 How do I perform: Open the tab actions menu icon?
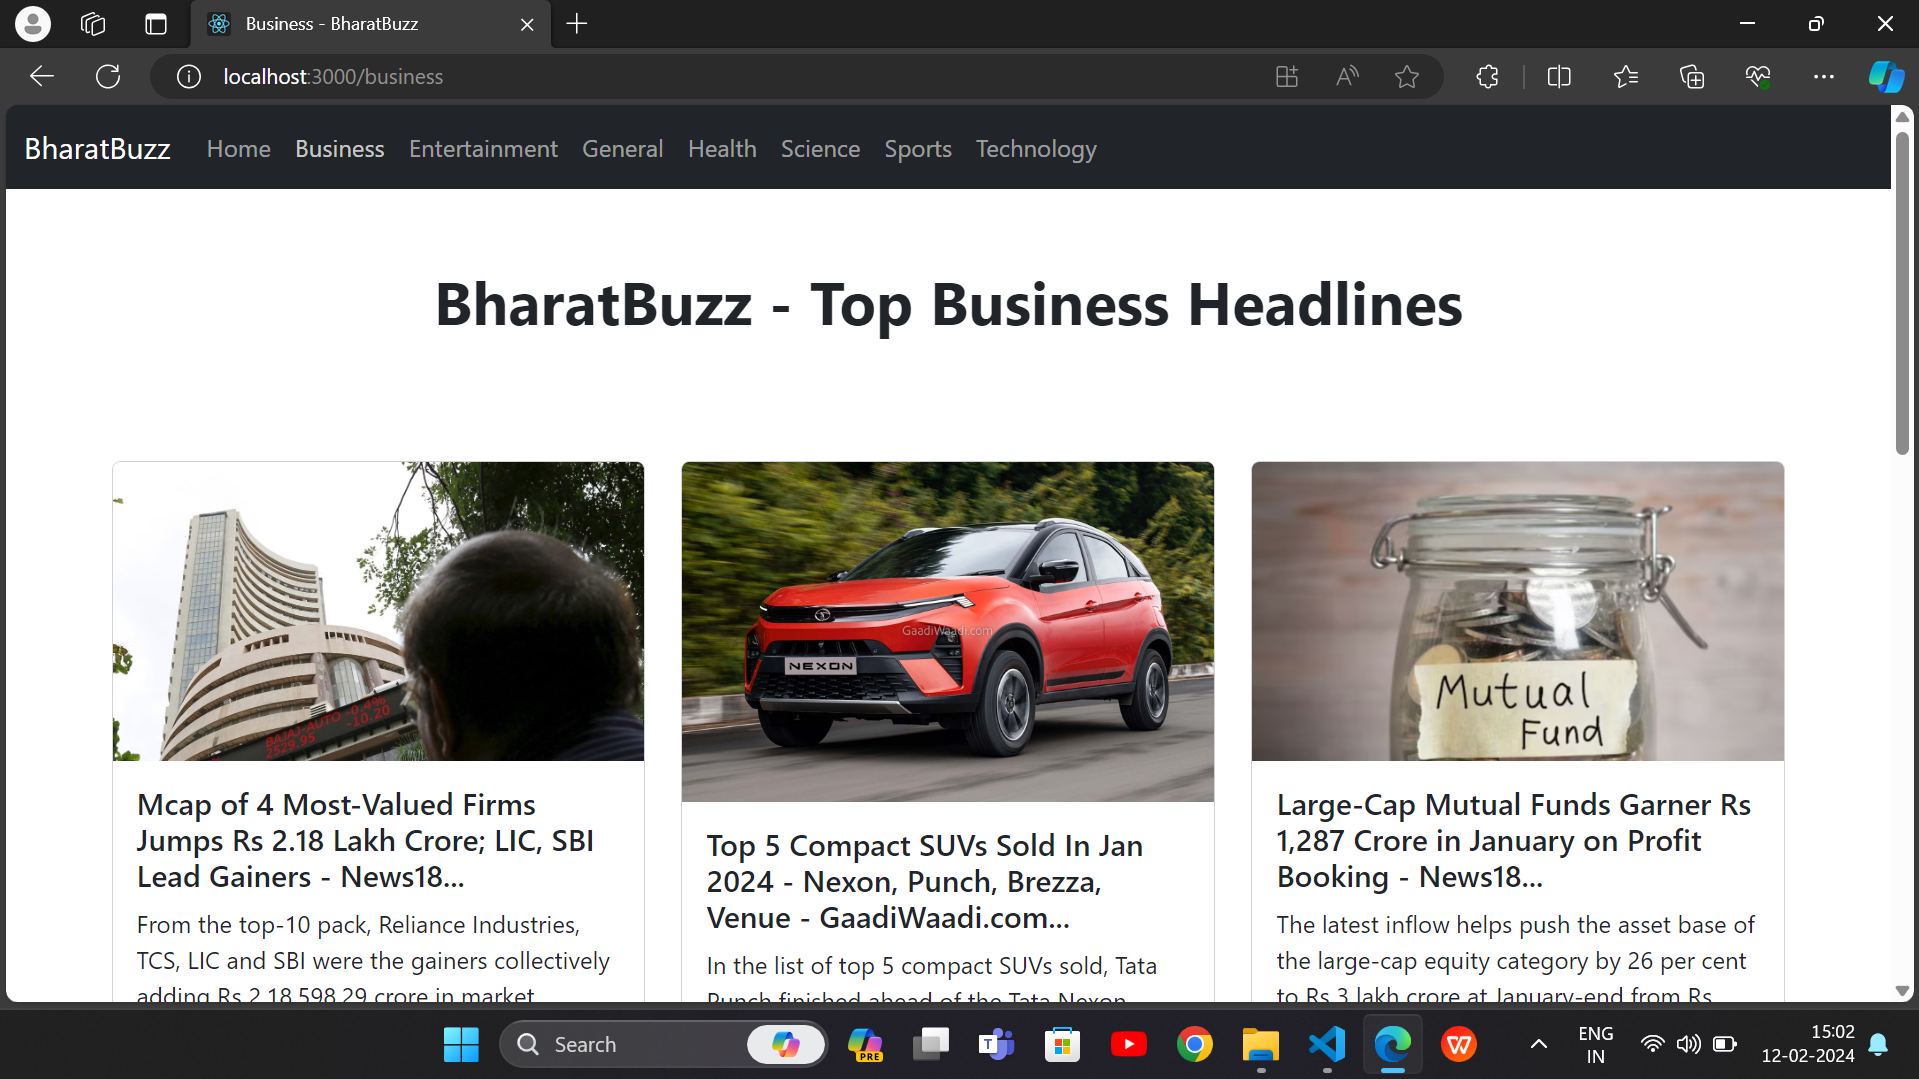156,24
